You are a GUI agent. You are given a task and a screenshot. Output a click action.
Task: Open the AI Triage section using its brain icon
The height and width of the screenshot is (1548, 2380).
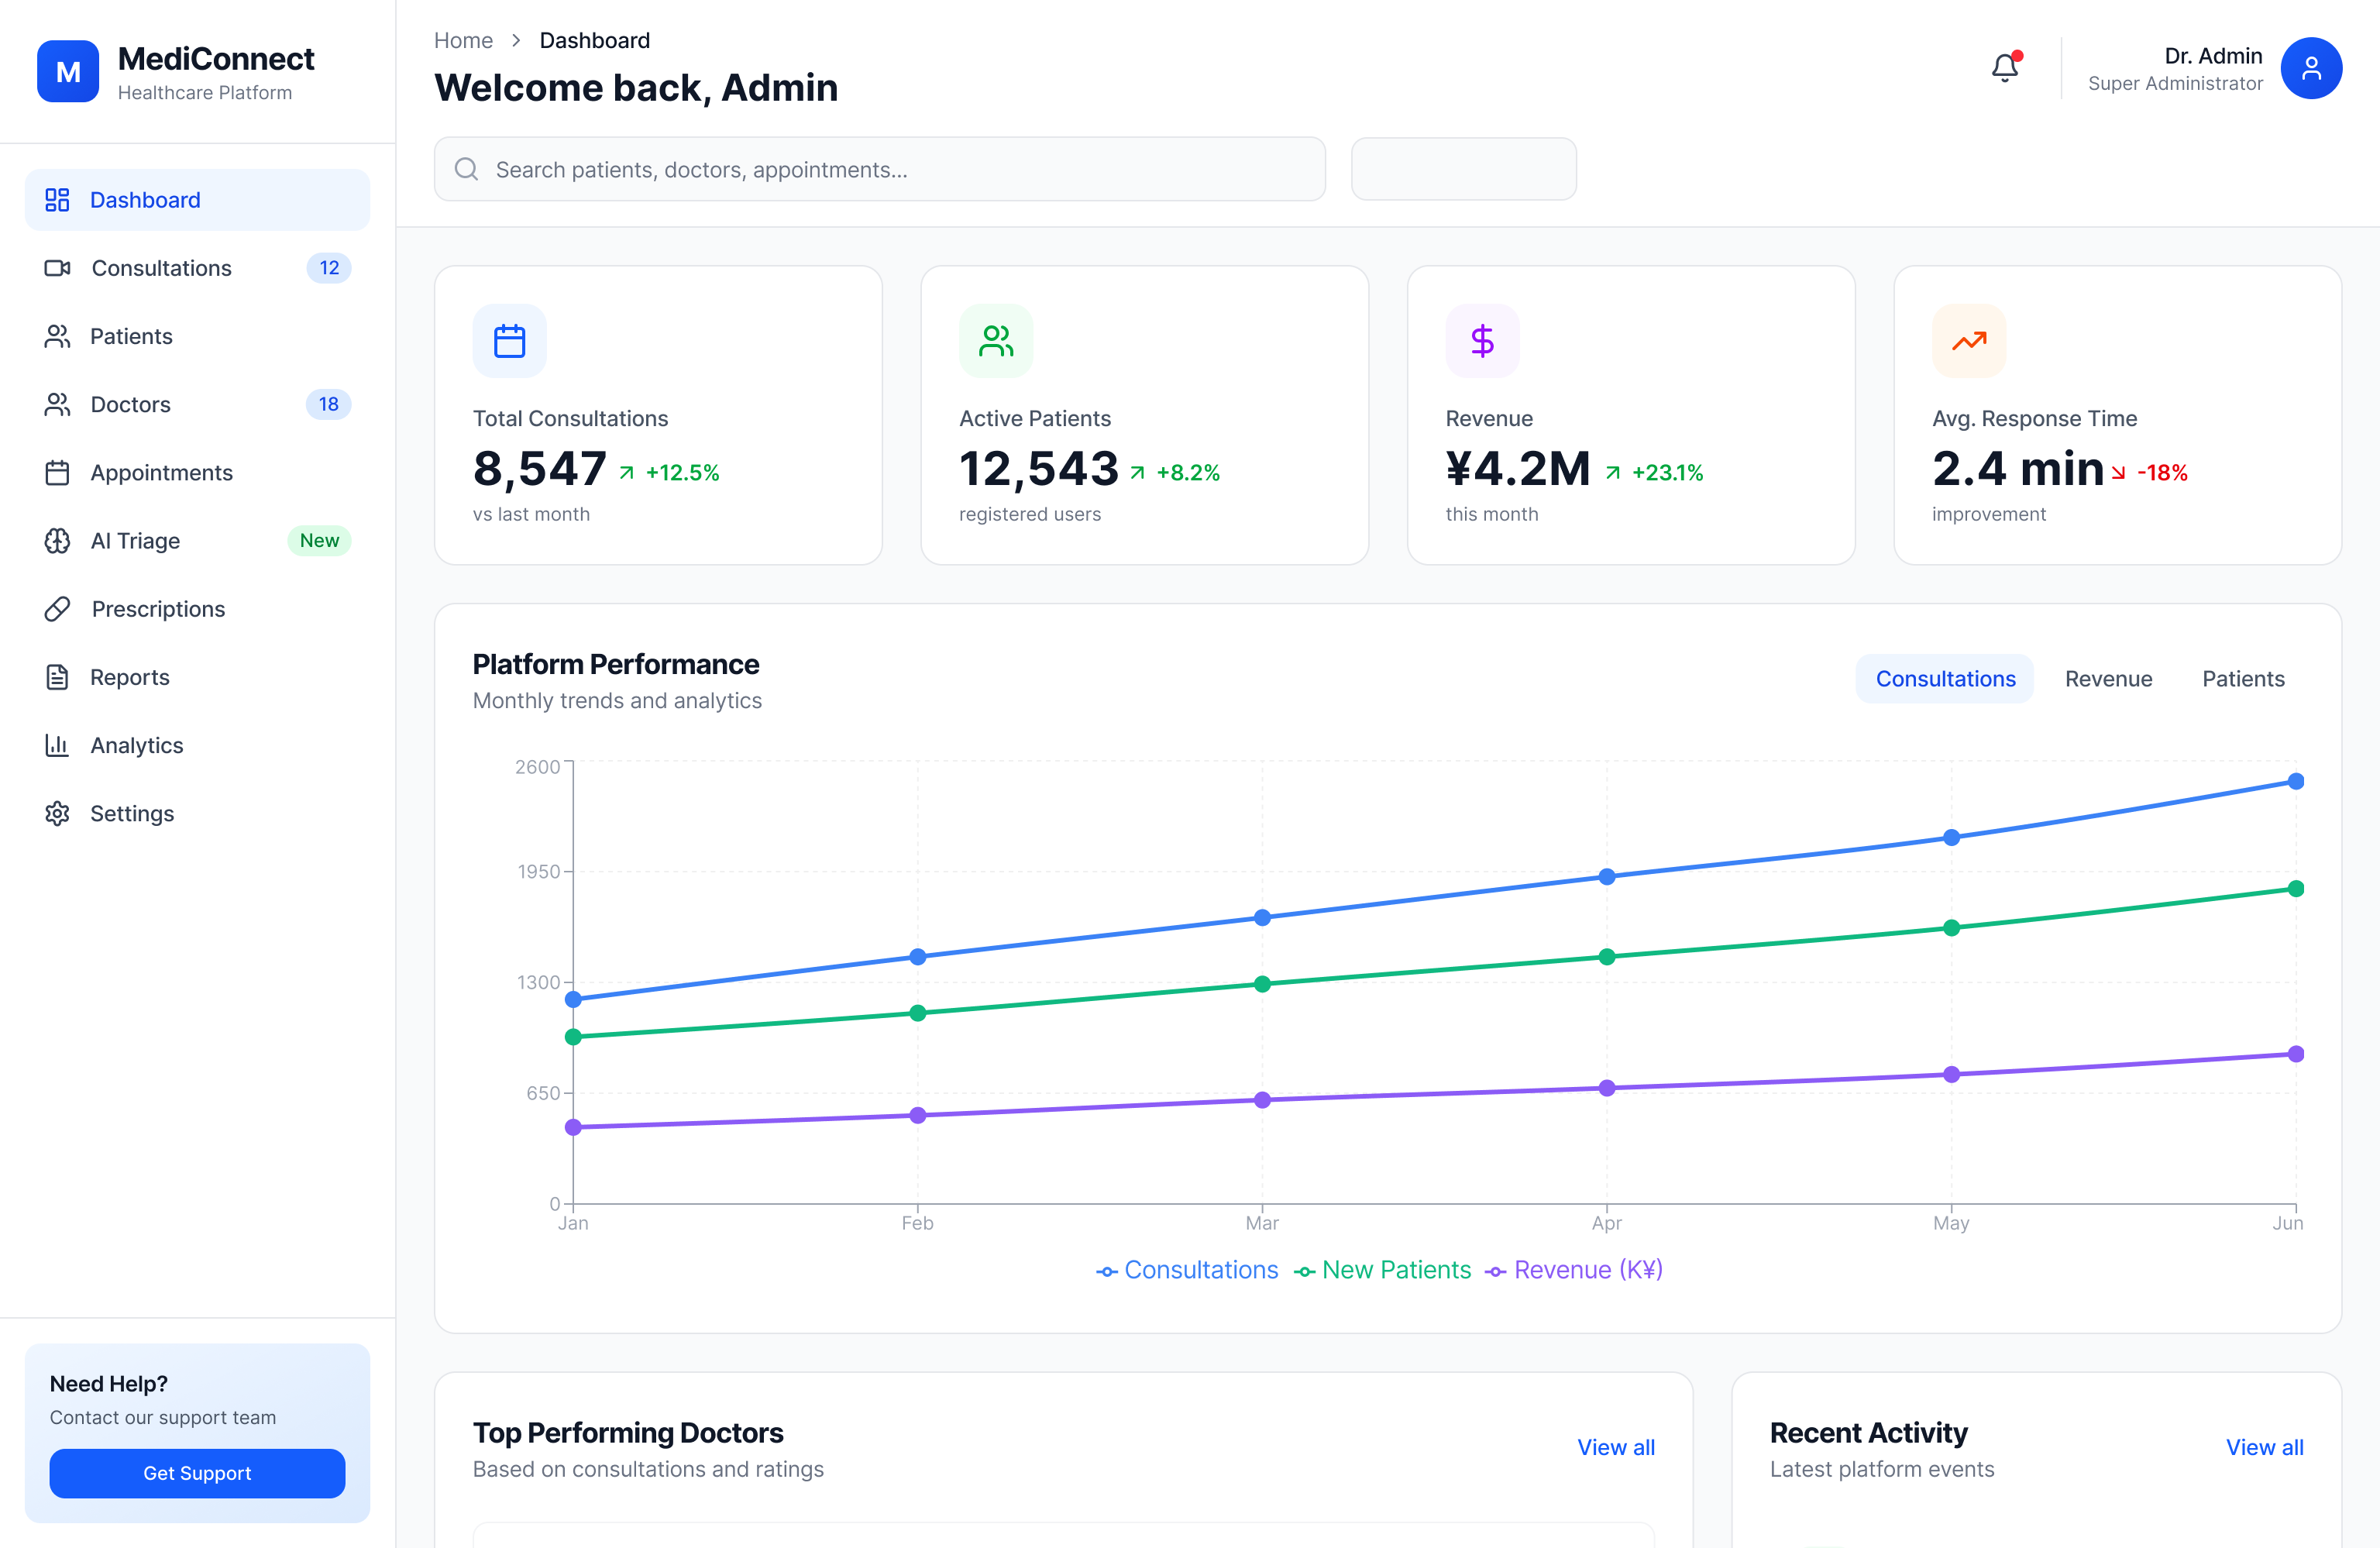tap(57, 540)
